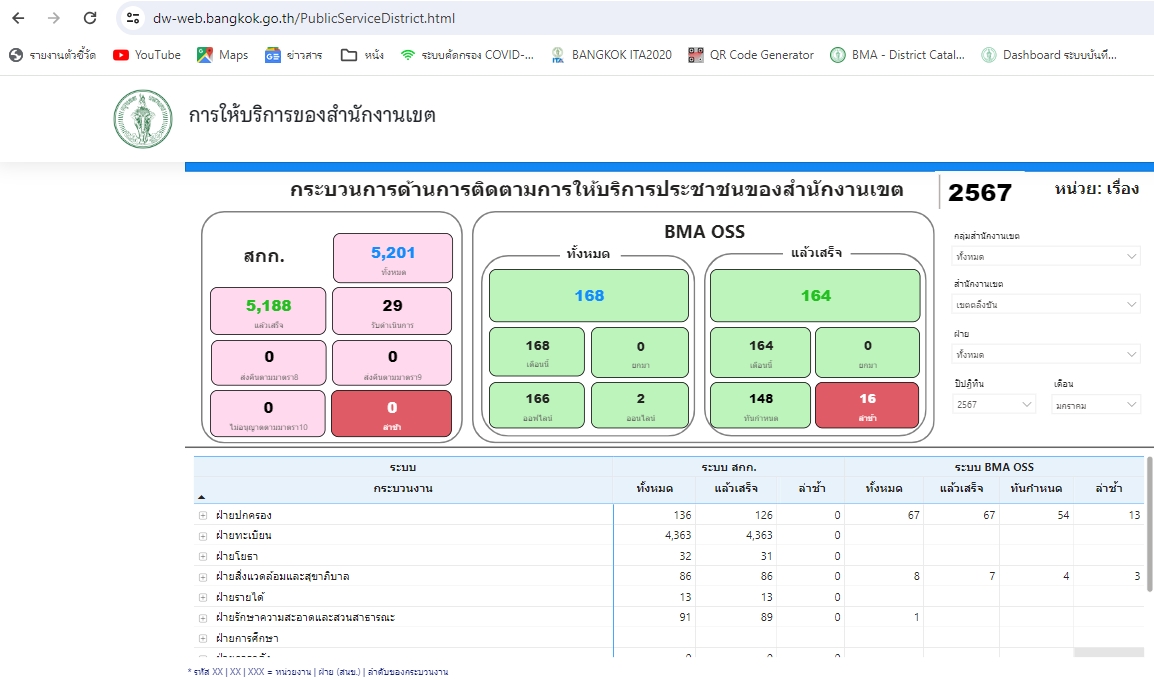Screen dimensions: 1154x679
Task: Open the ปีปฏิทิน dropdown showing 2567
Action: [x=994, y=405]
